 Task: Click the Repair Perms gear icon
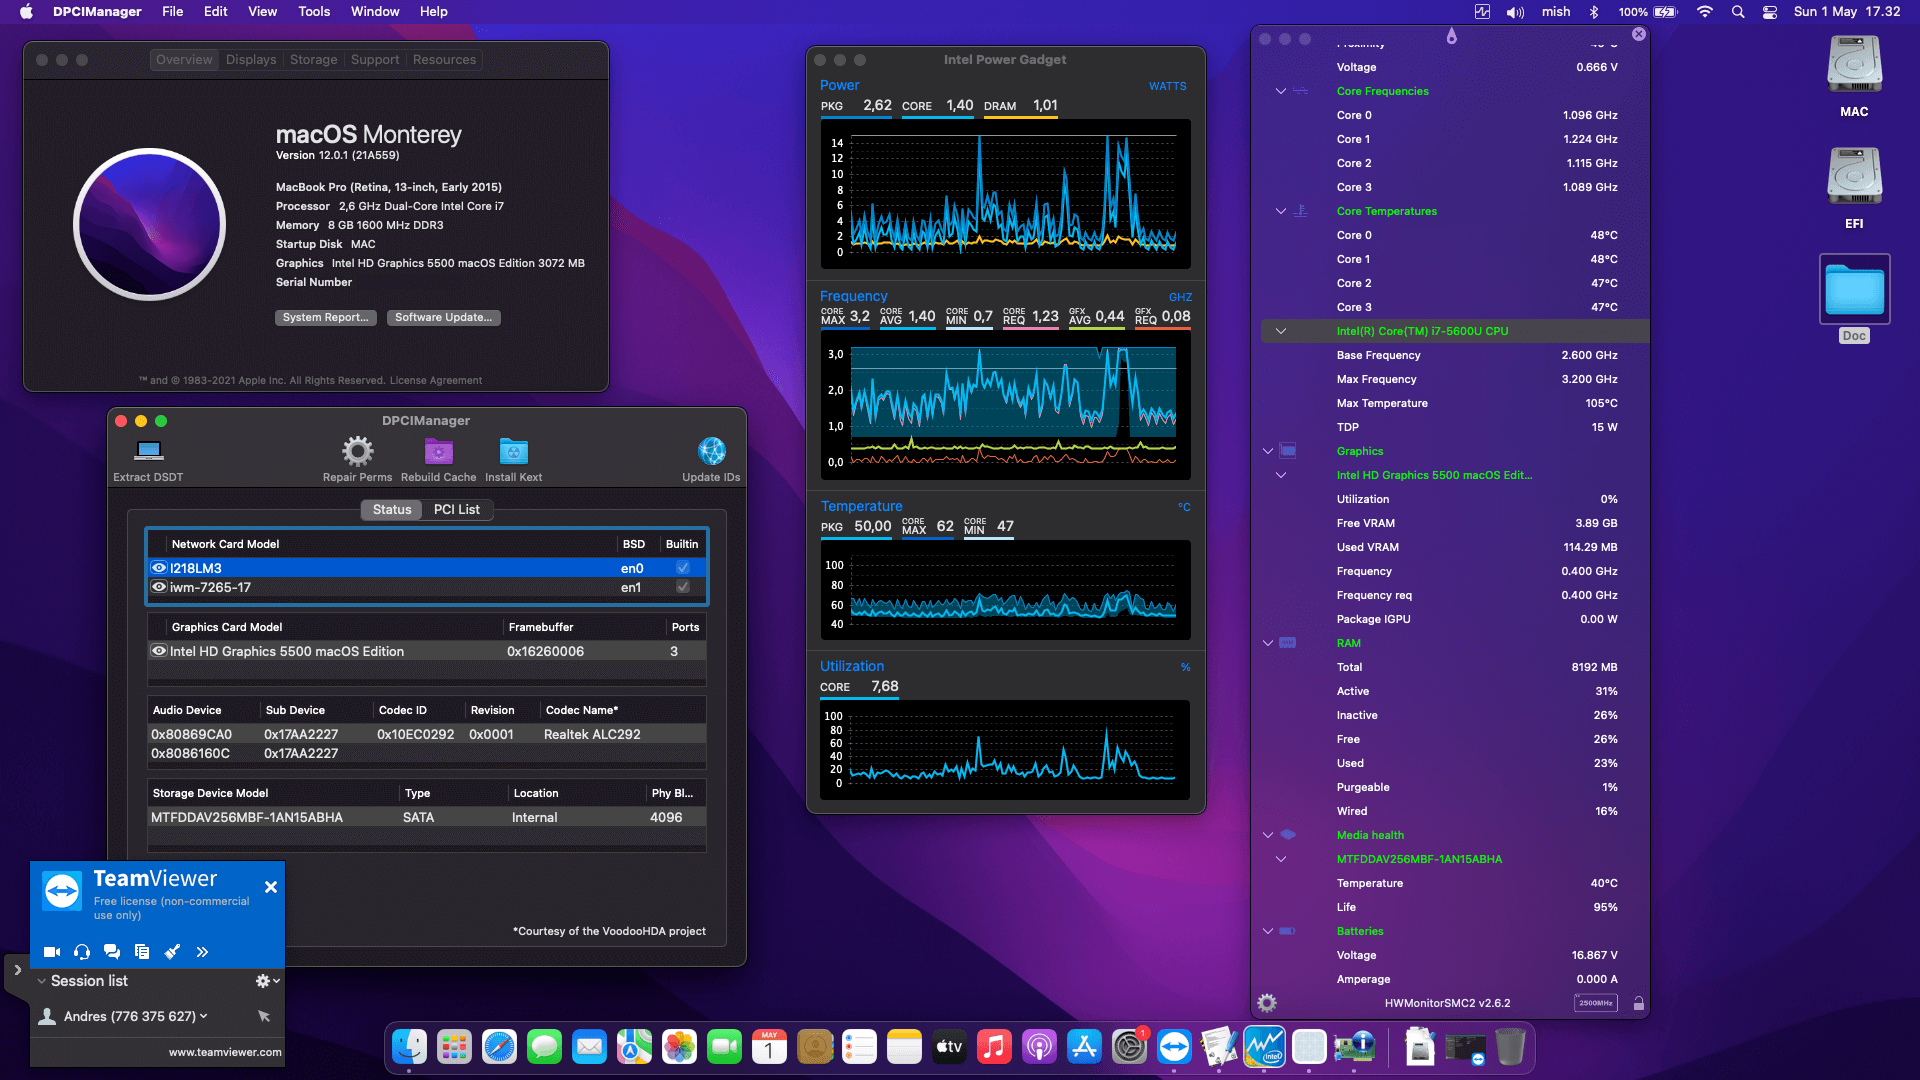coord(357,451)
